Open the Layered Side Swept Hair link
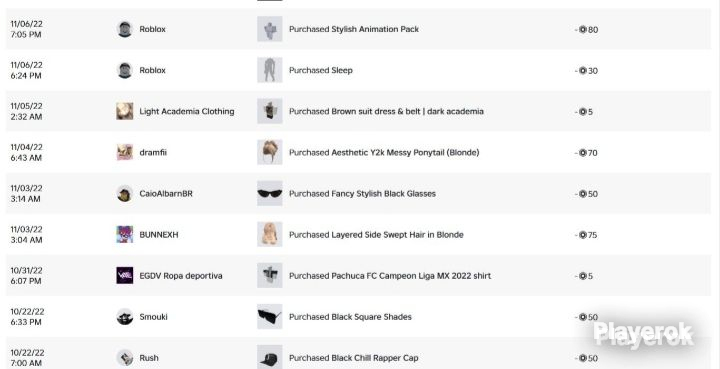 (376, 235)
